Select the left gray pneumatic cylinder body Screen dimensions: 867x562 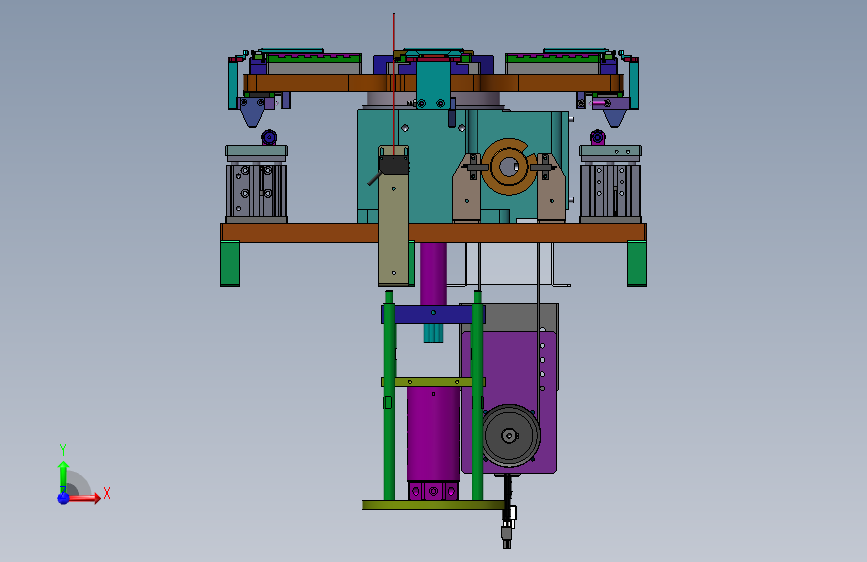pos(256,191)
